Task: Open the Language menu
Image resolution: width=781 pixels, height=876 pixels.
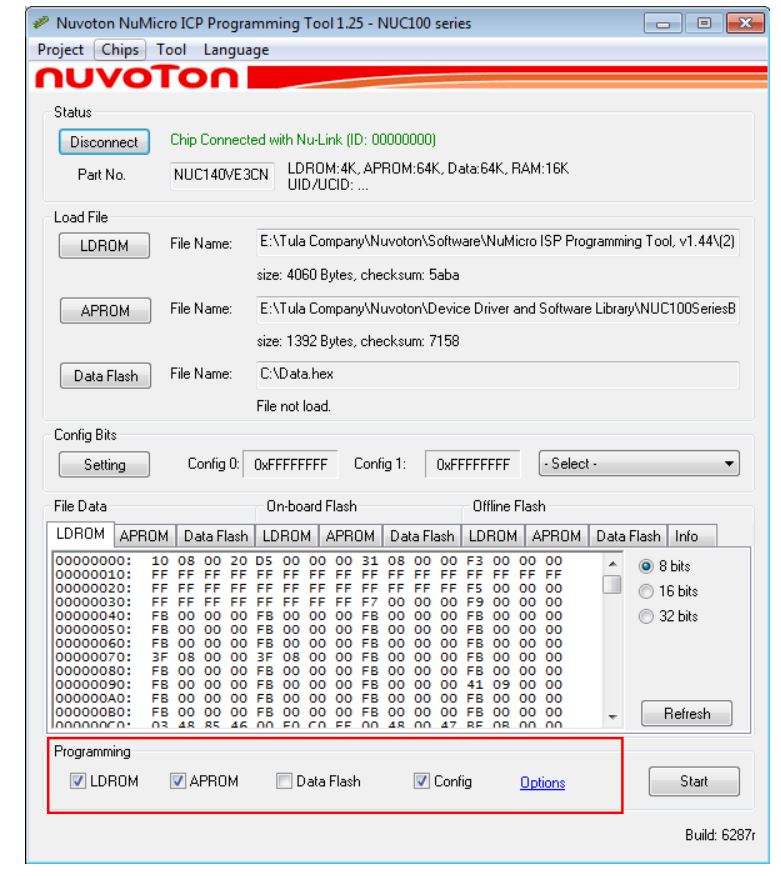Action: pyautogui.click(x=236, y=50)
